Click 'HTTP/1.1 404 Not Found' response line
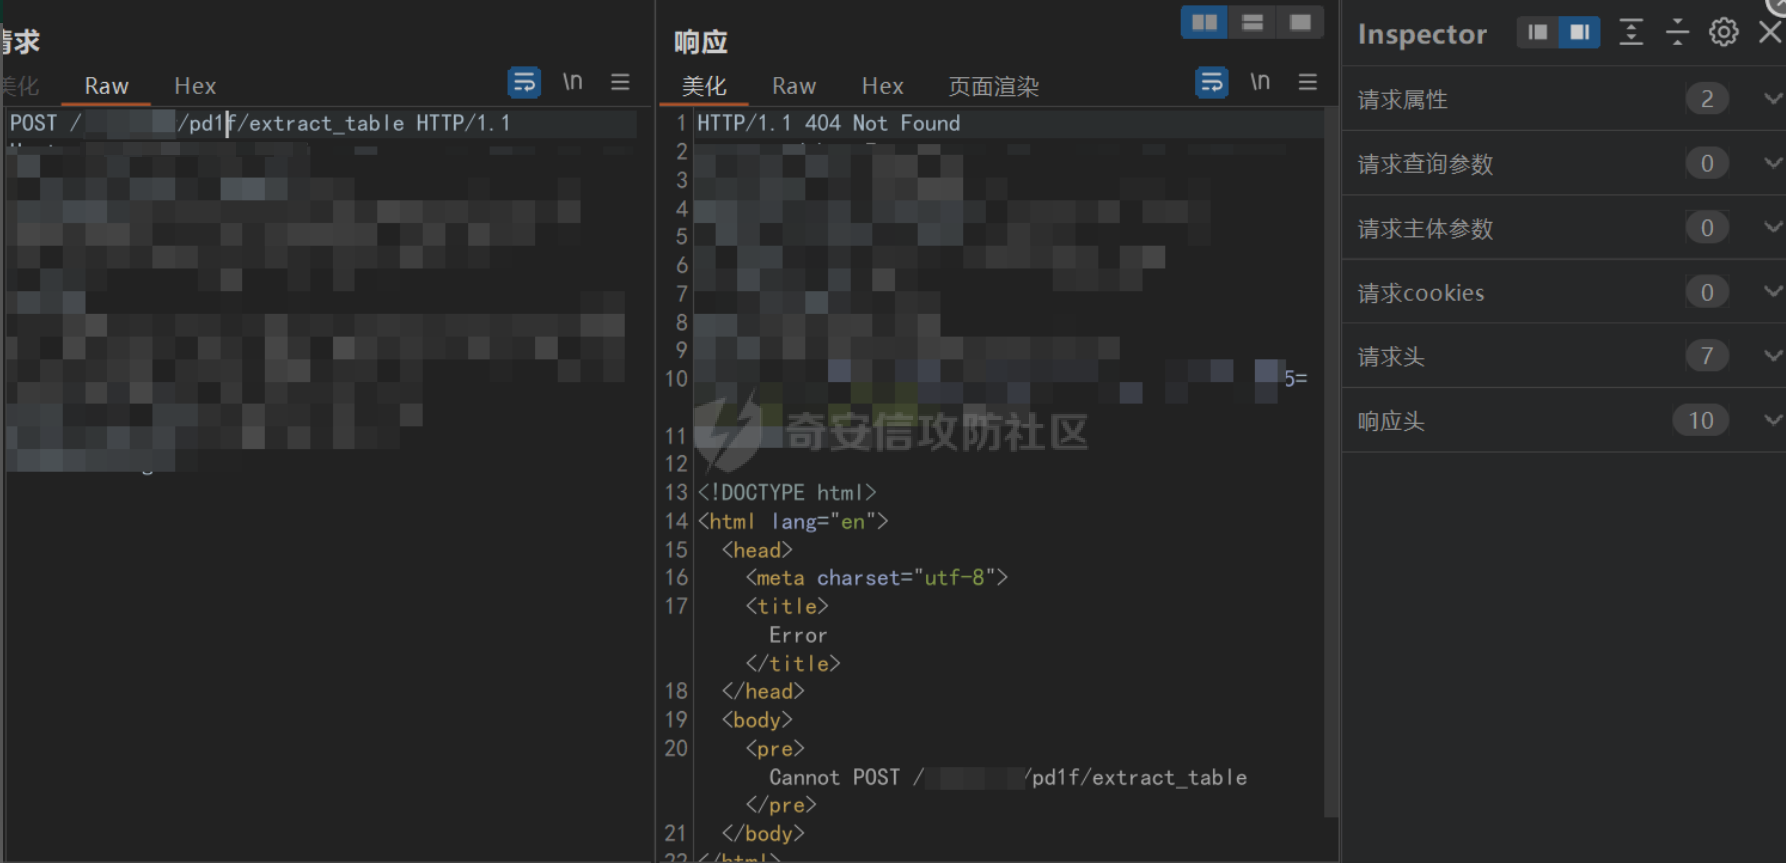The width and height of the screenshot is (1786, 863). 828,123
